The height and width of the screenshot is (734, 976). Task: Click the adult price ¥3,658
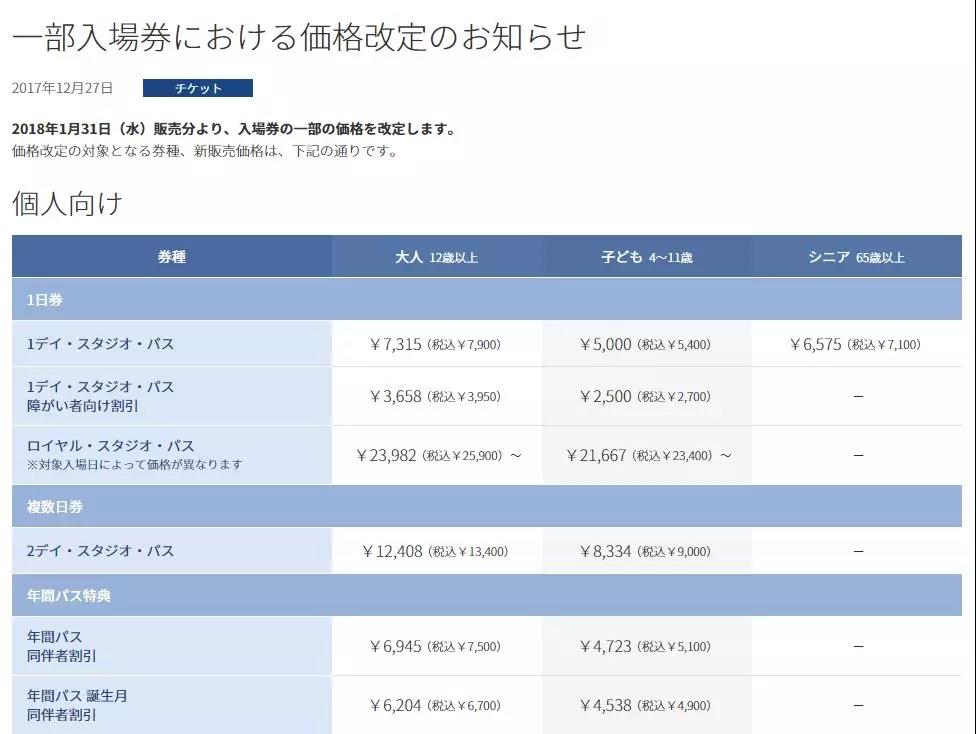435,397
